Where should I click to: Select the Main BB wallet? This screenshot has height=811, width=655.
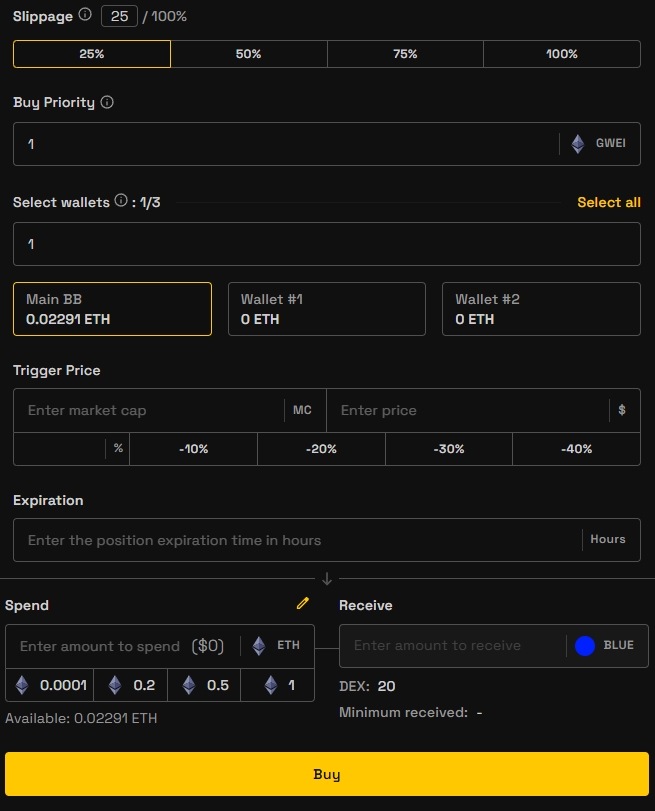[112, 309]
